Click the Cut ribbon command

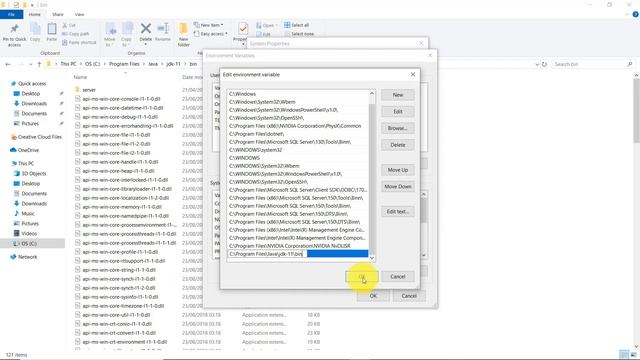click(69, 25)
